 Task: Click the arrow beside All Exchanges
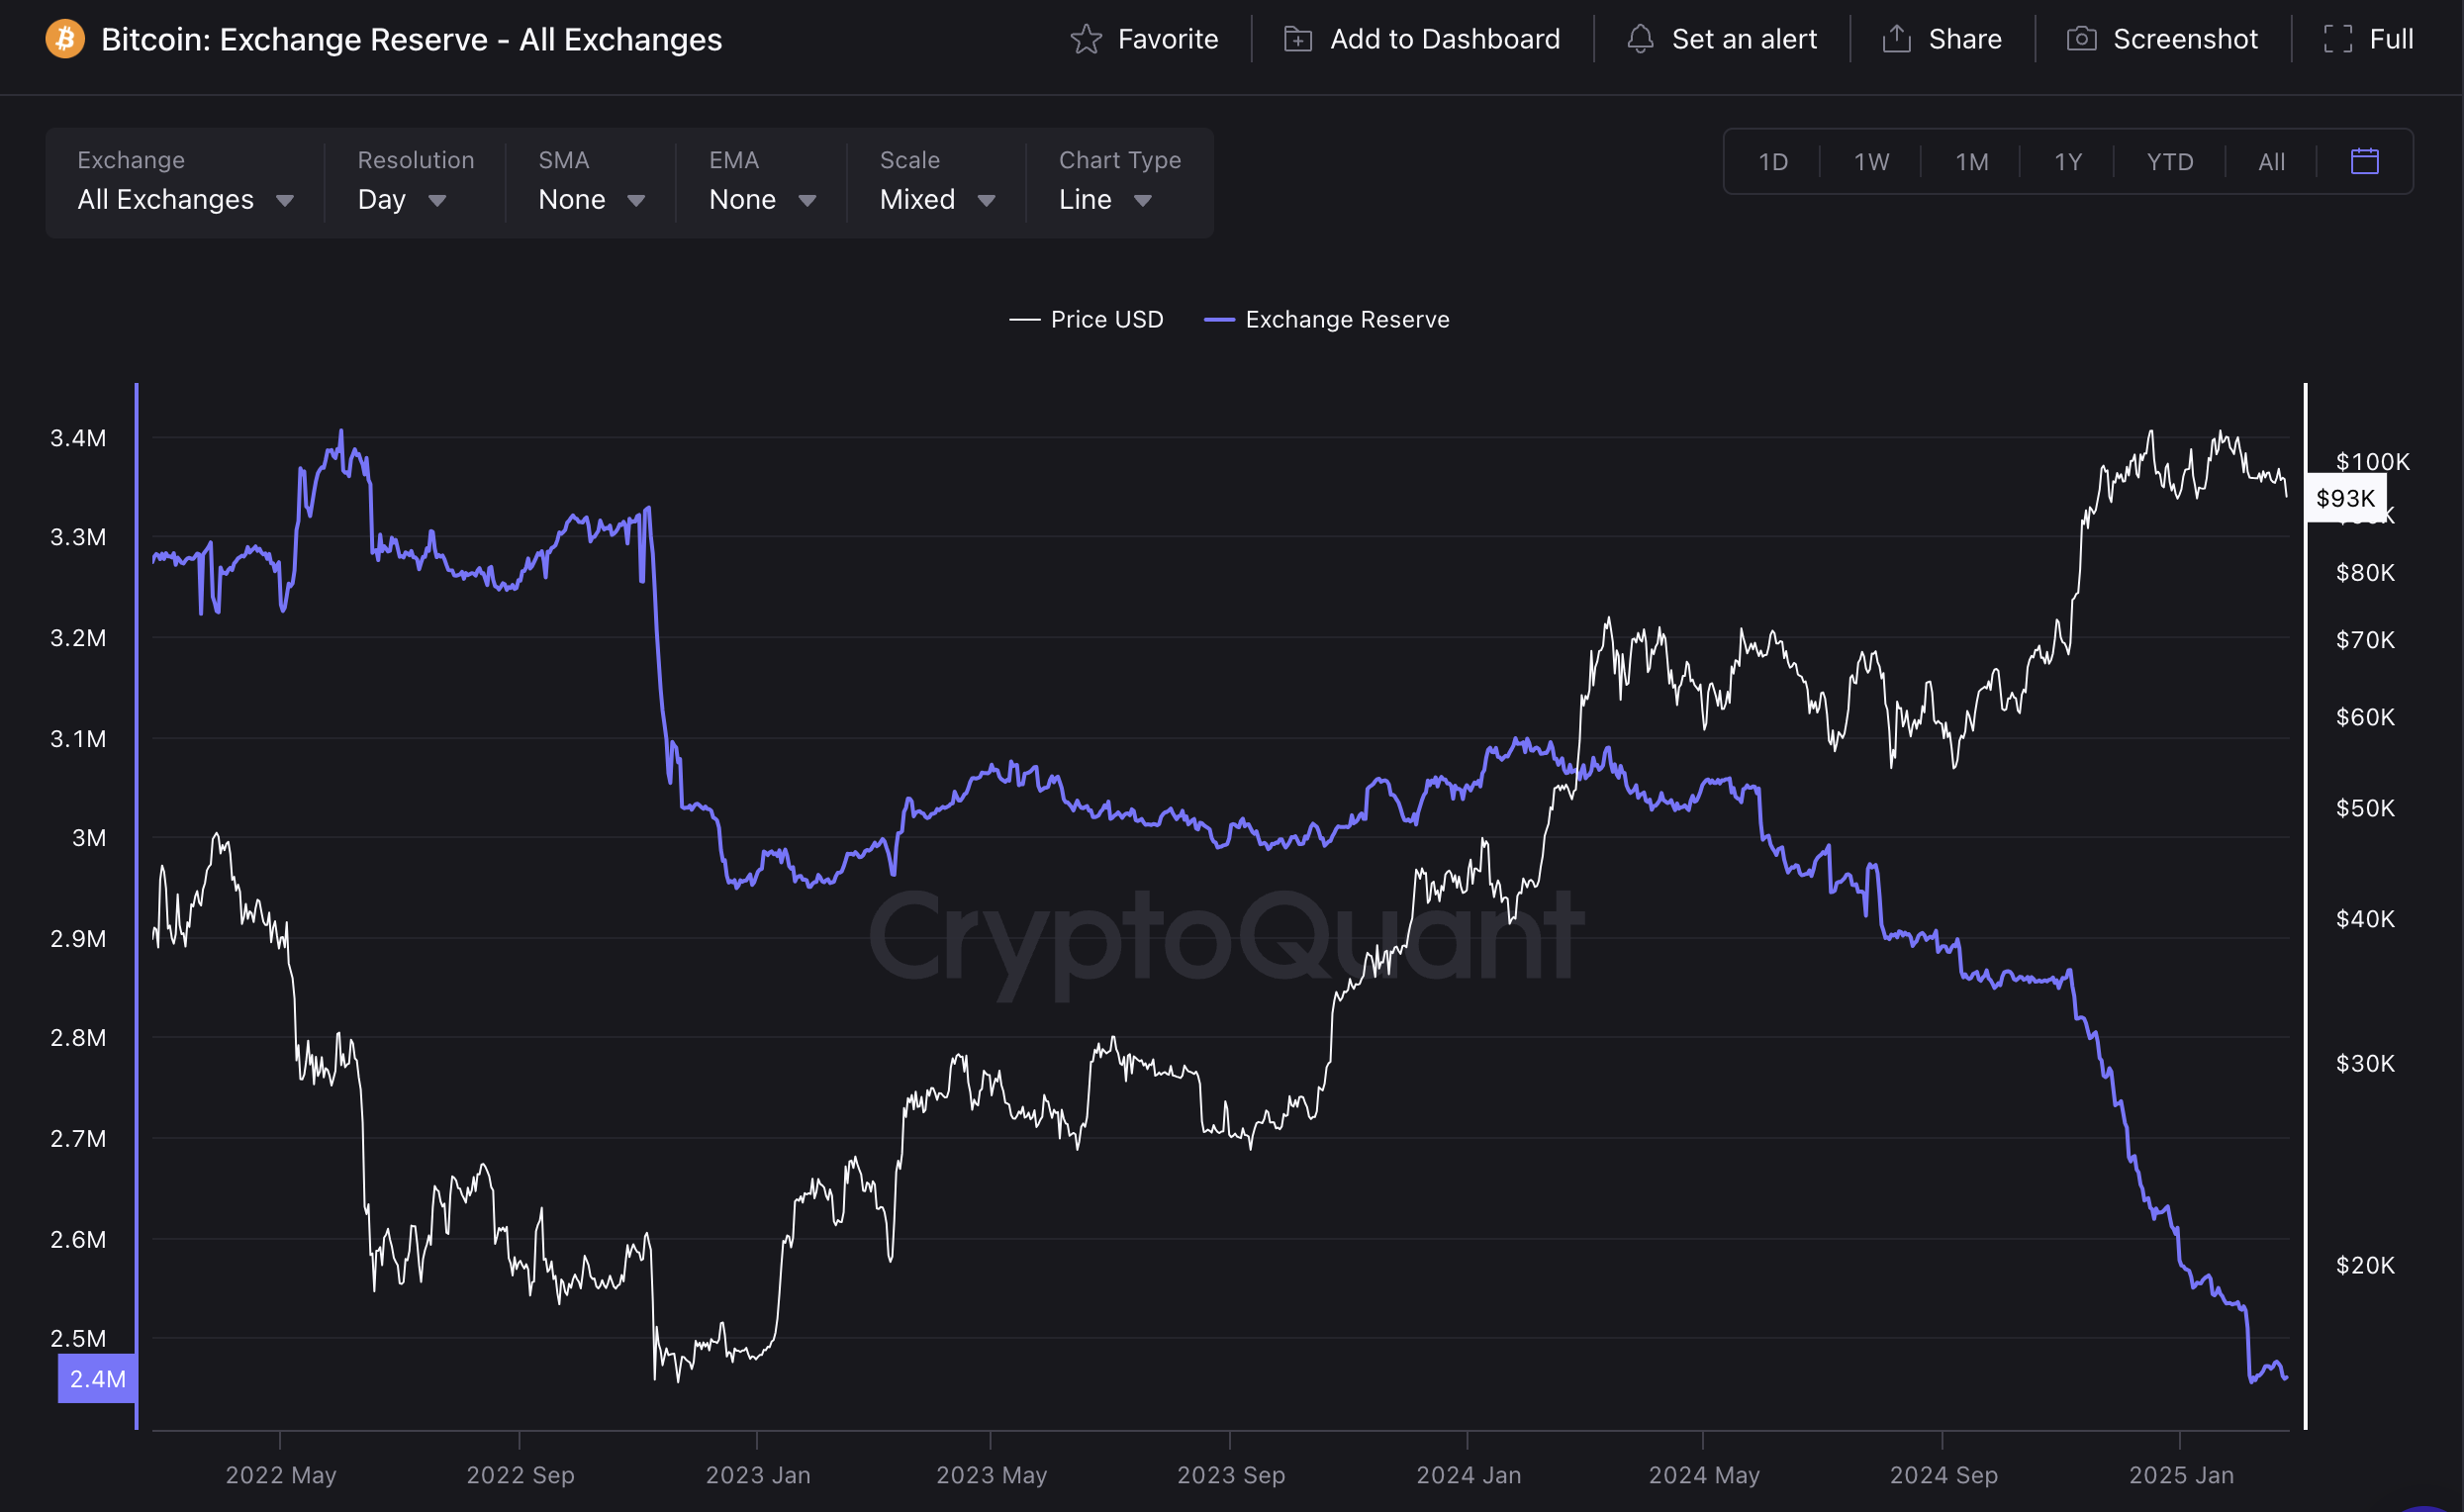tap(285, 201)
